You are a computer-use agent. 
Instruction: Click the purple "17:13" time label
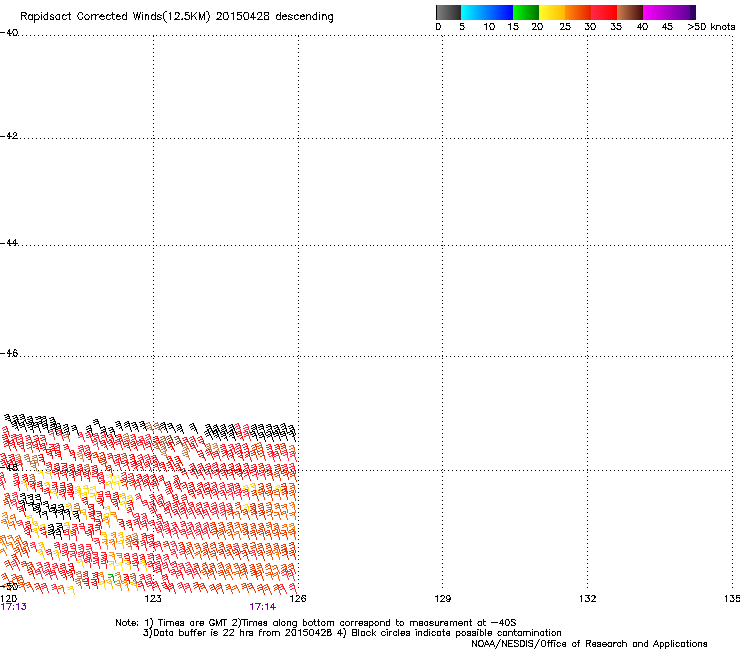coord(14,607)
